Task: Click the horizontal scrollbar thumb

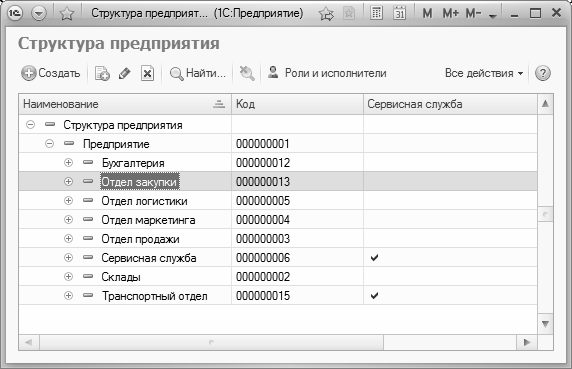Action: pos(212,342)
